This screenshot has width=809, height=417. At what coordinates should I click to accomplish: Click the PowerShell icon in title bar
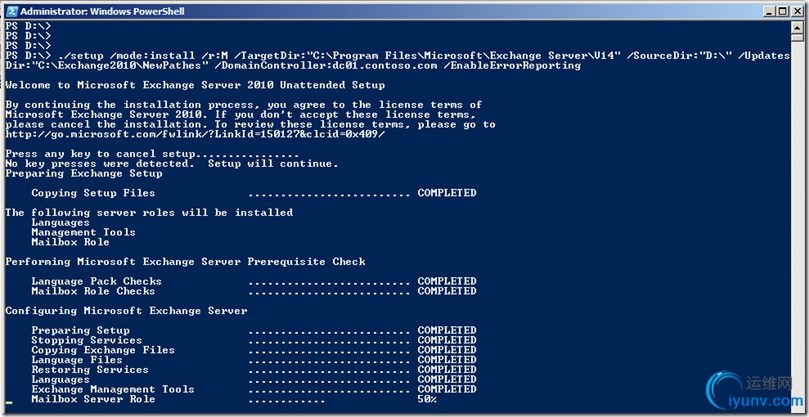coord(12,11)
